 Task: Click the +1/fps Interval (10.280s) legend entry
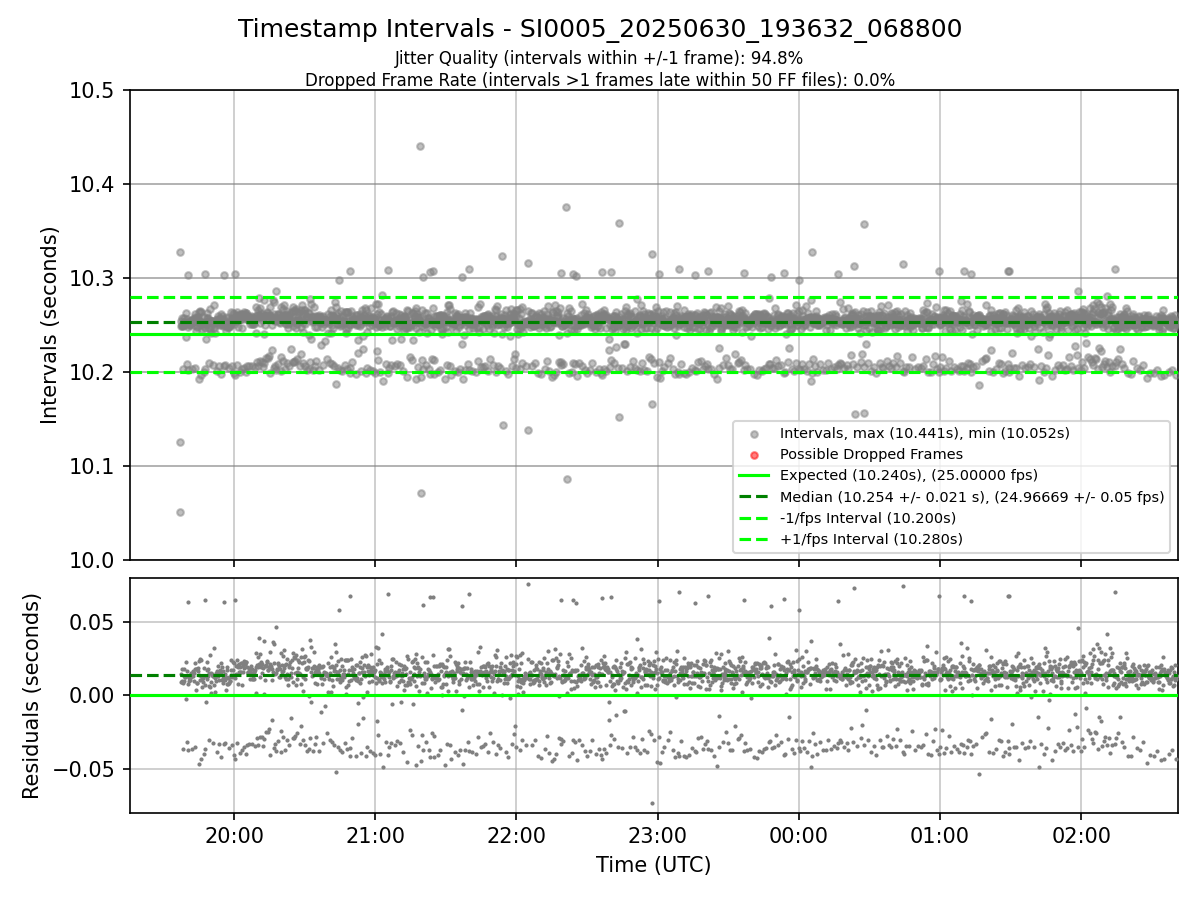coord(871,539)
